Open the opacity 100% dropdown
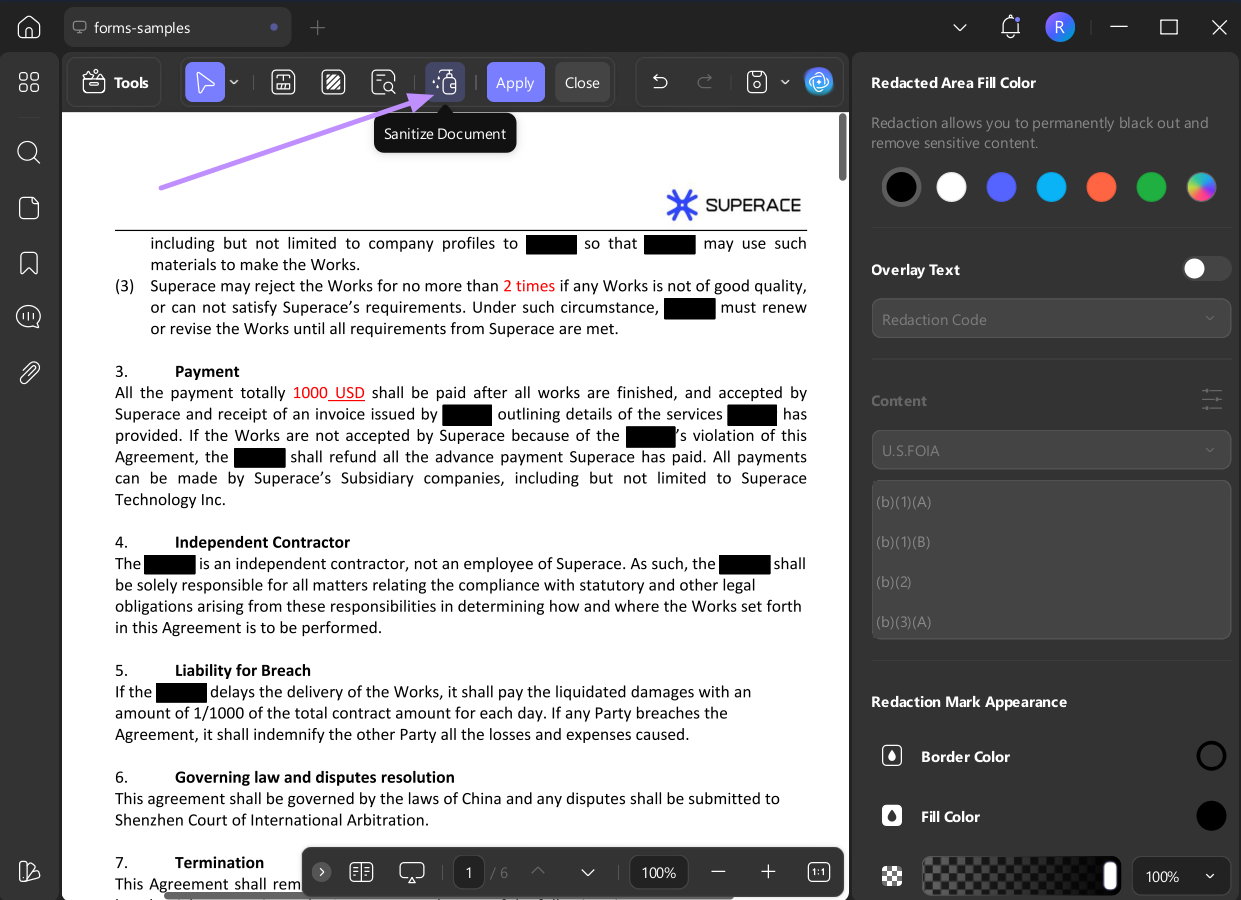The width and height of the screenshot is (1241, 900). pyautogui.click(x=1181, y=876)
